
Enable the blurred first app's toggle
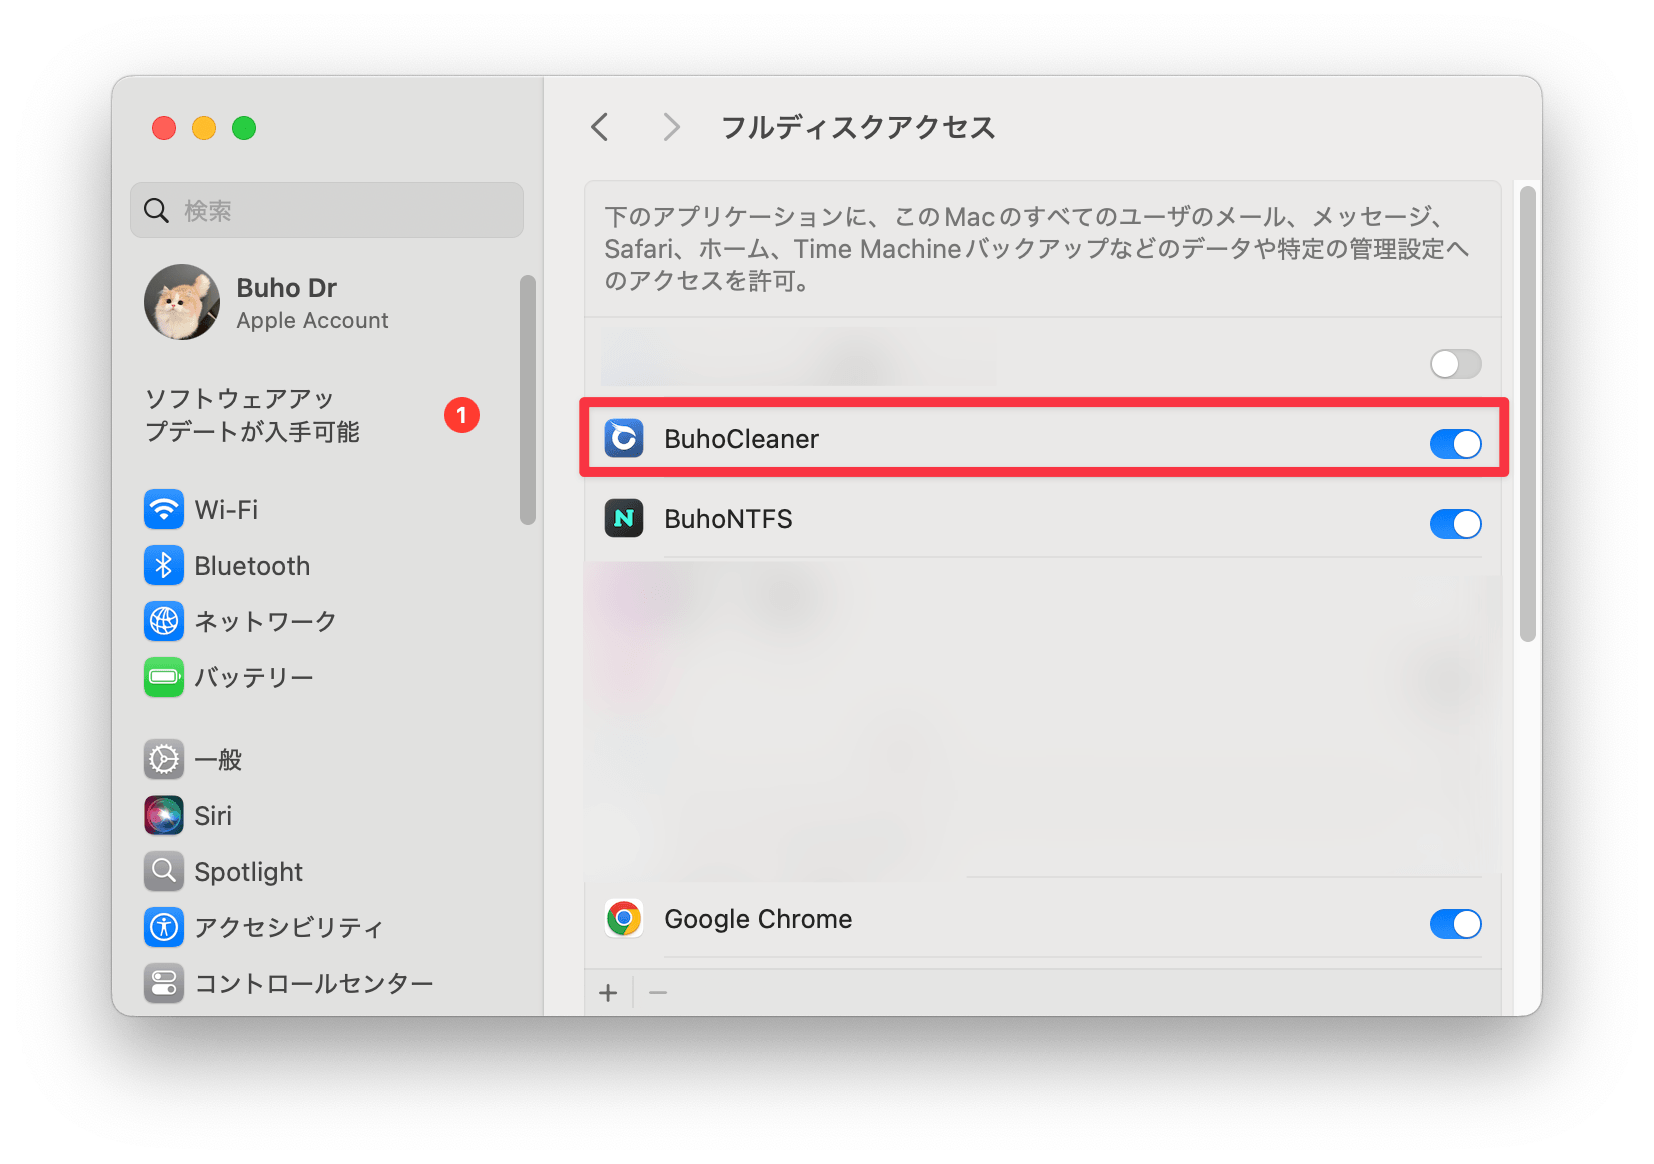1455,363
